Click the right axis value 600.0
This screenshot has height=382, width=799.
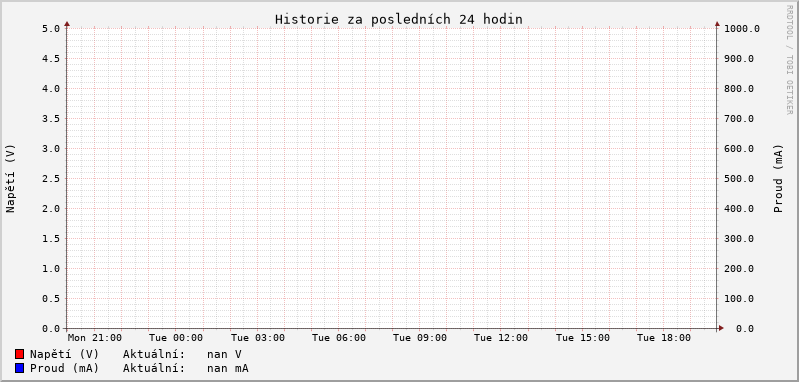(x=738, y=149)
